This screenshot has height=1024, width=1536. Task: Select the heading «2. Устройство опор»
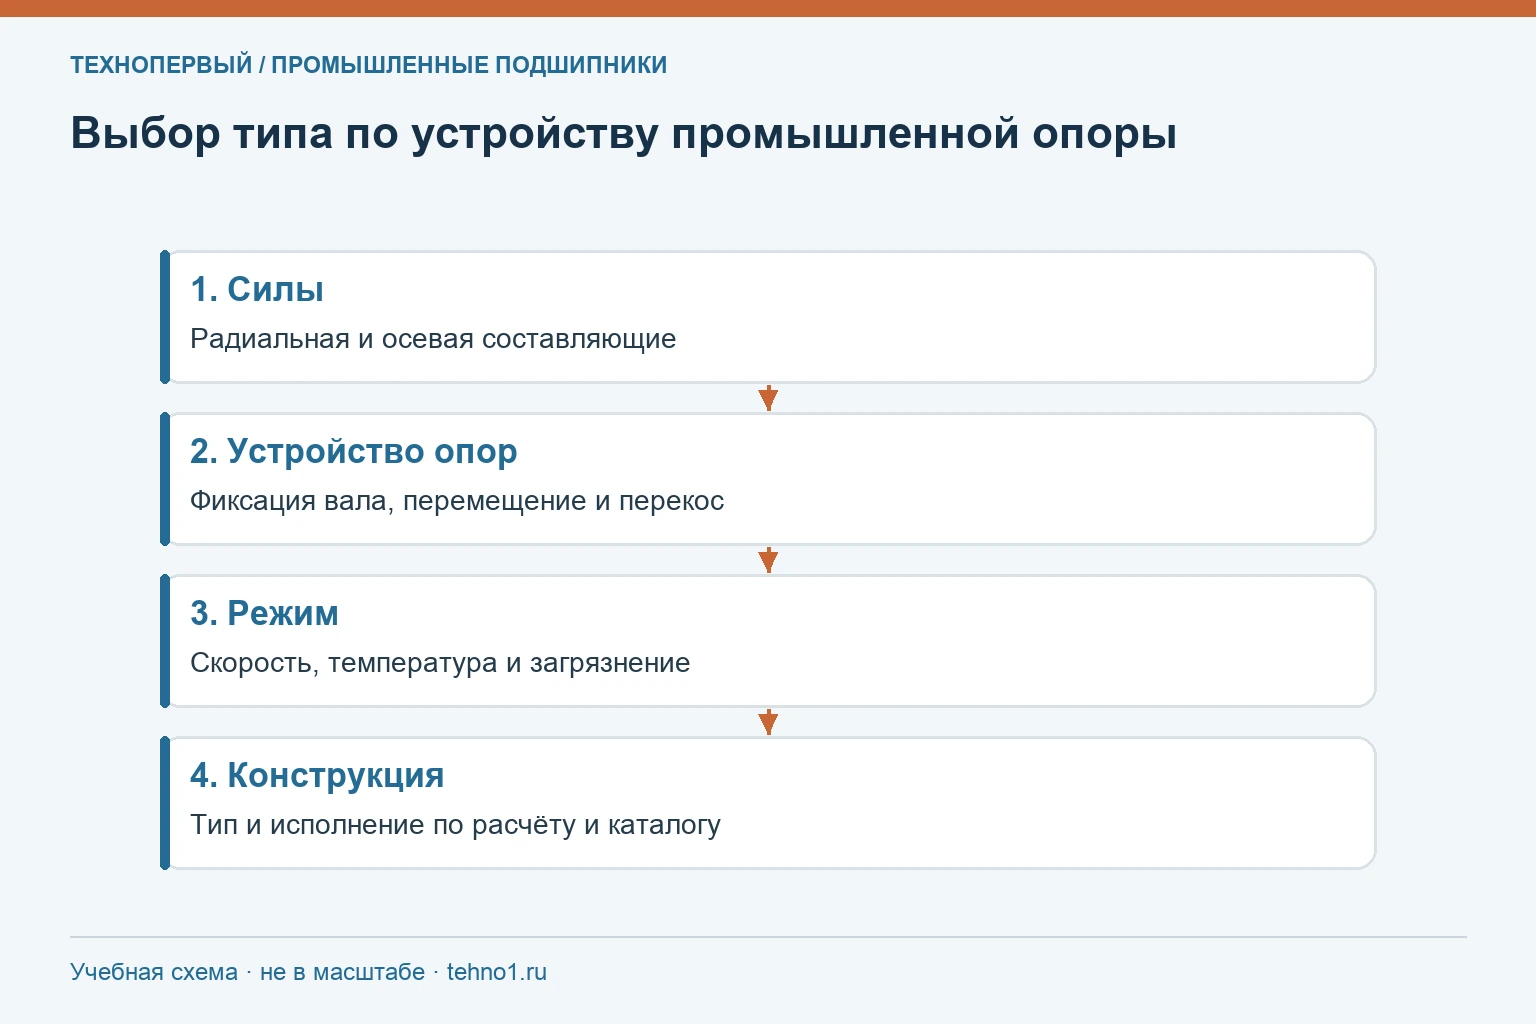tap(354, 451)
